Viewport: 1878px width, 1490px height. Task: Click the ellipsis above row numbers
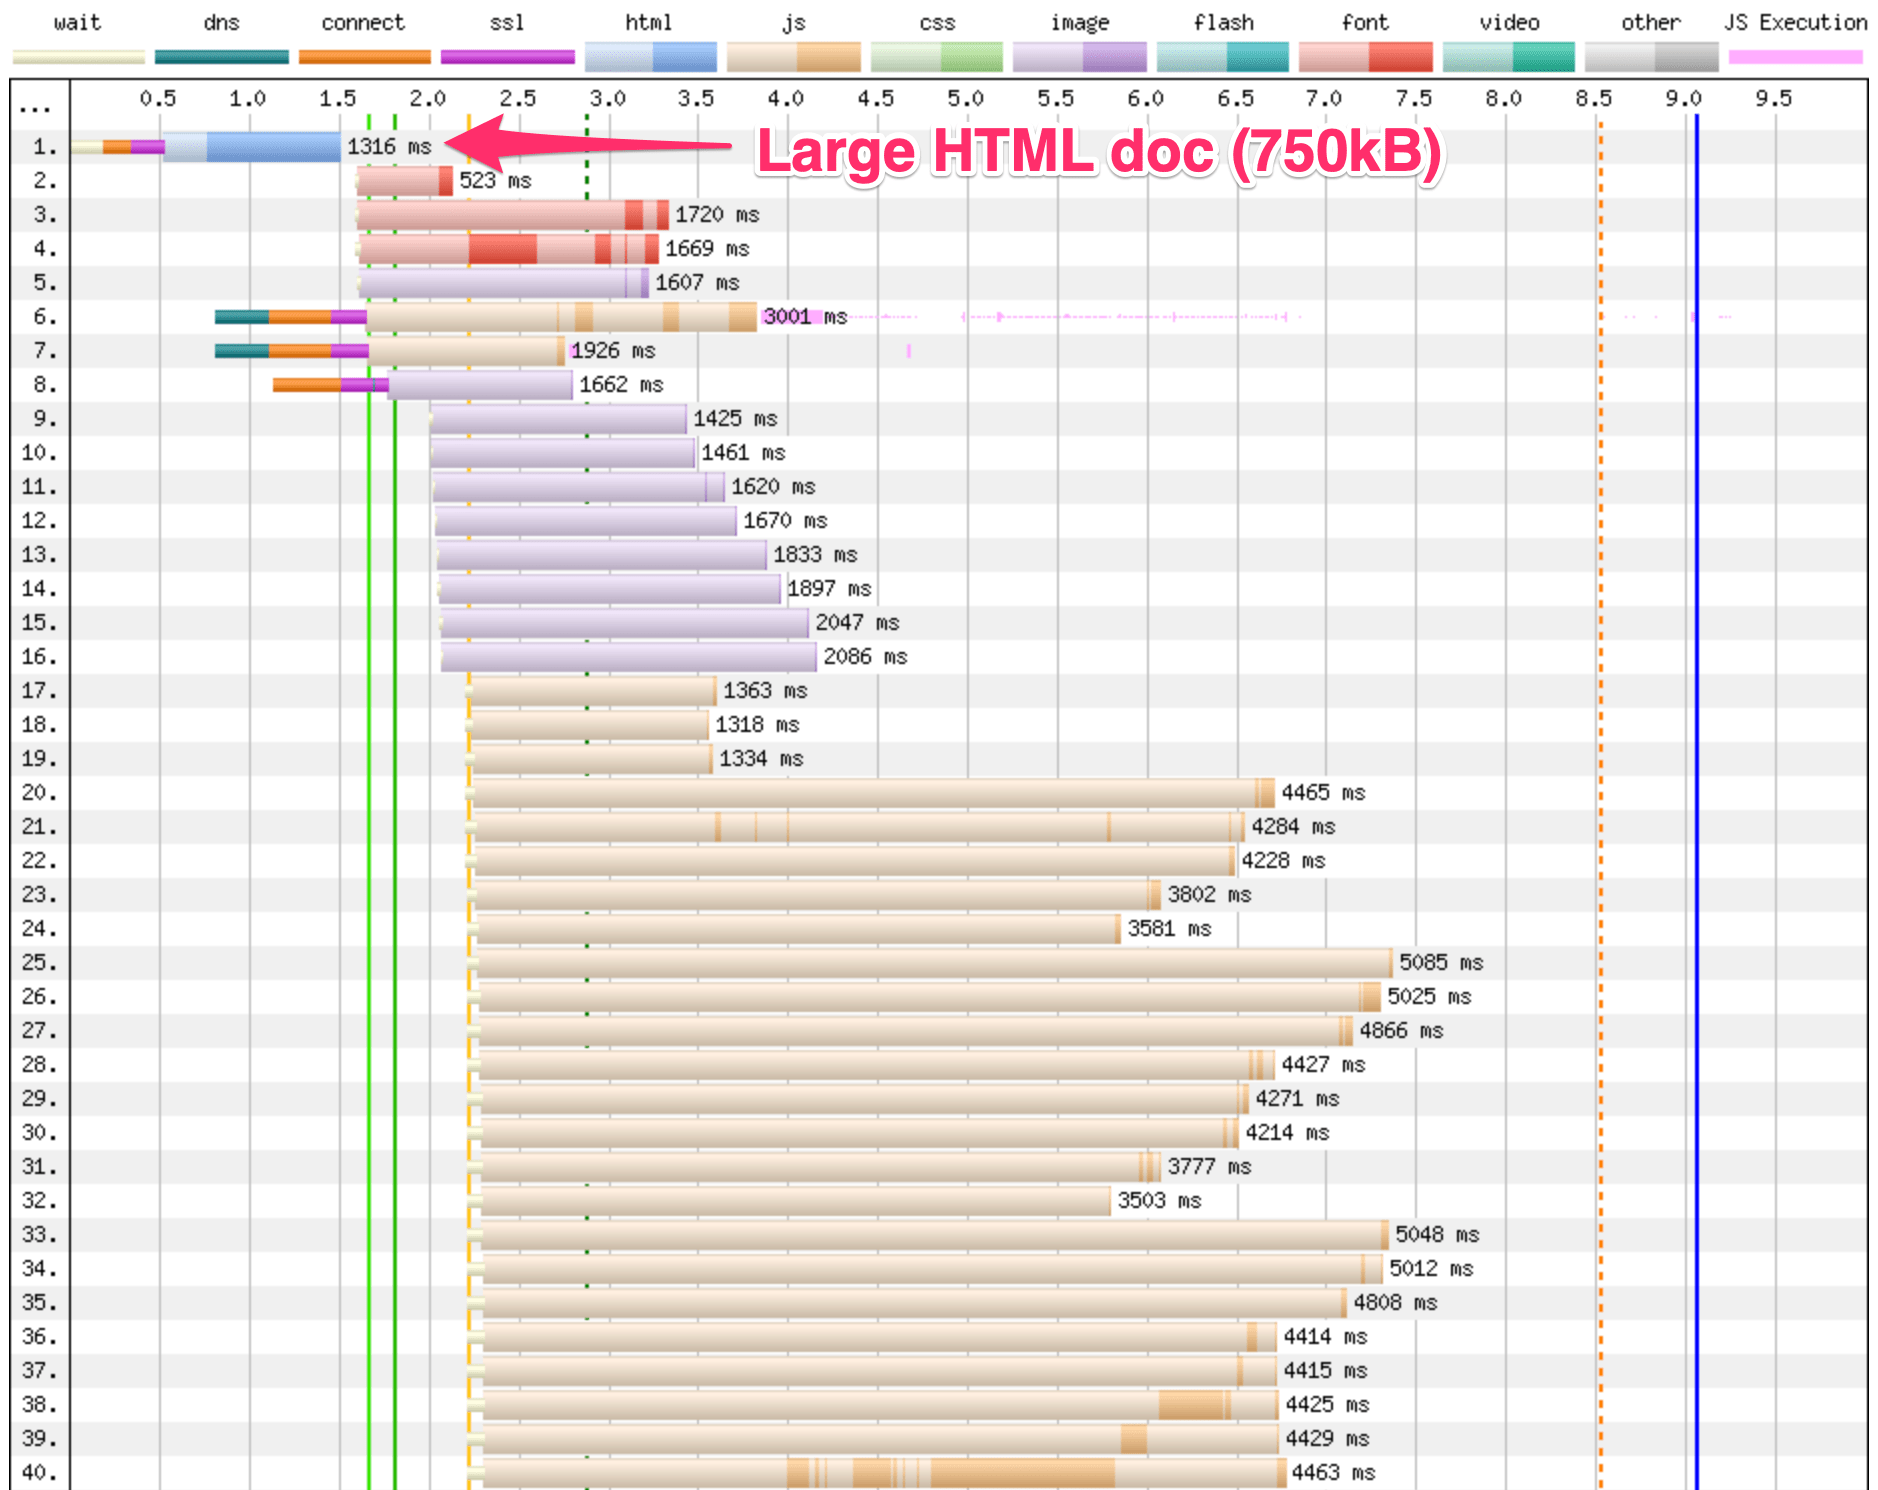tap(35, 108)
